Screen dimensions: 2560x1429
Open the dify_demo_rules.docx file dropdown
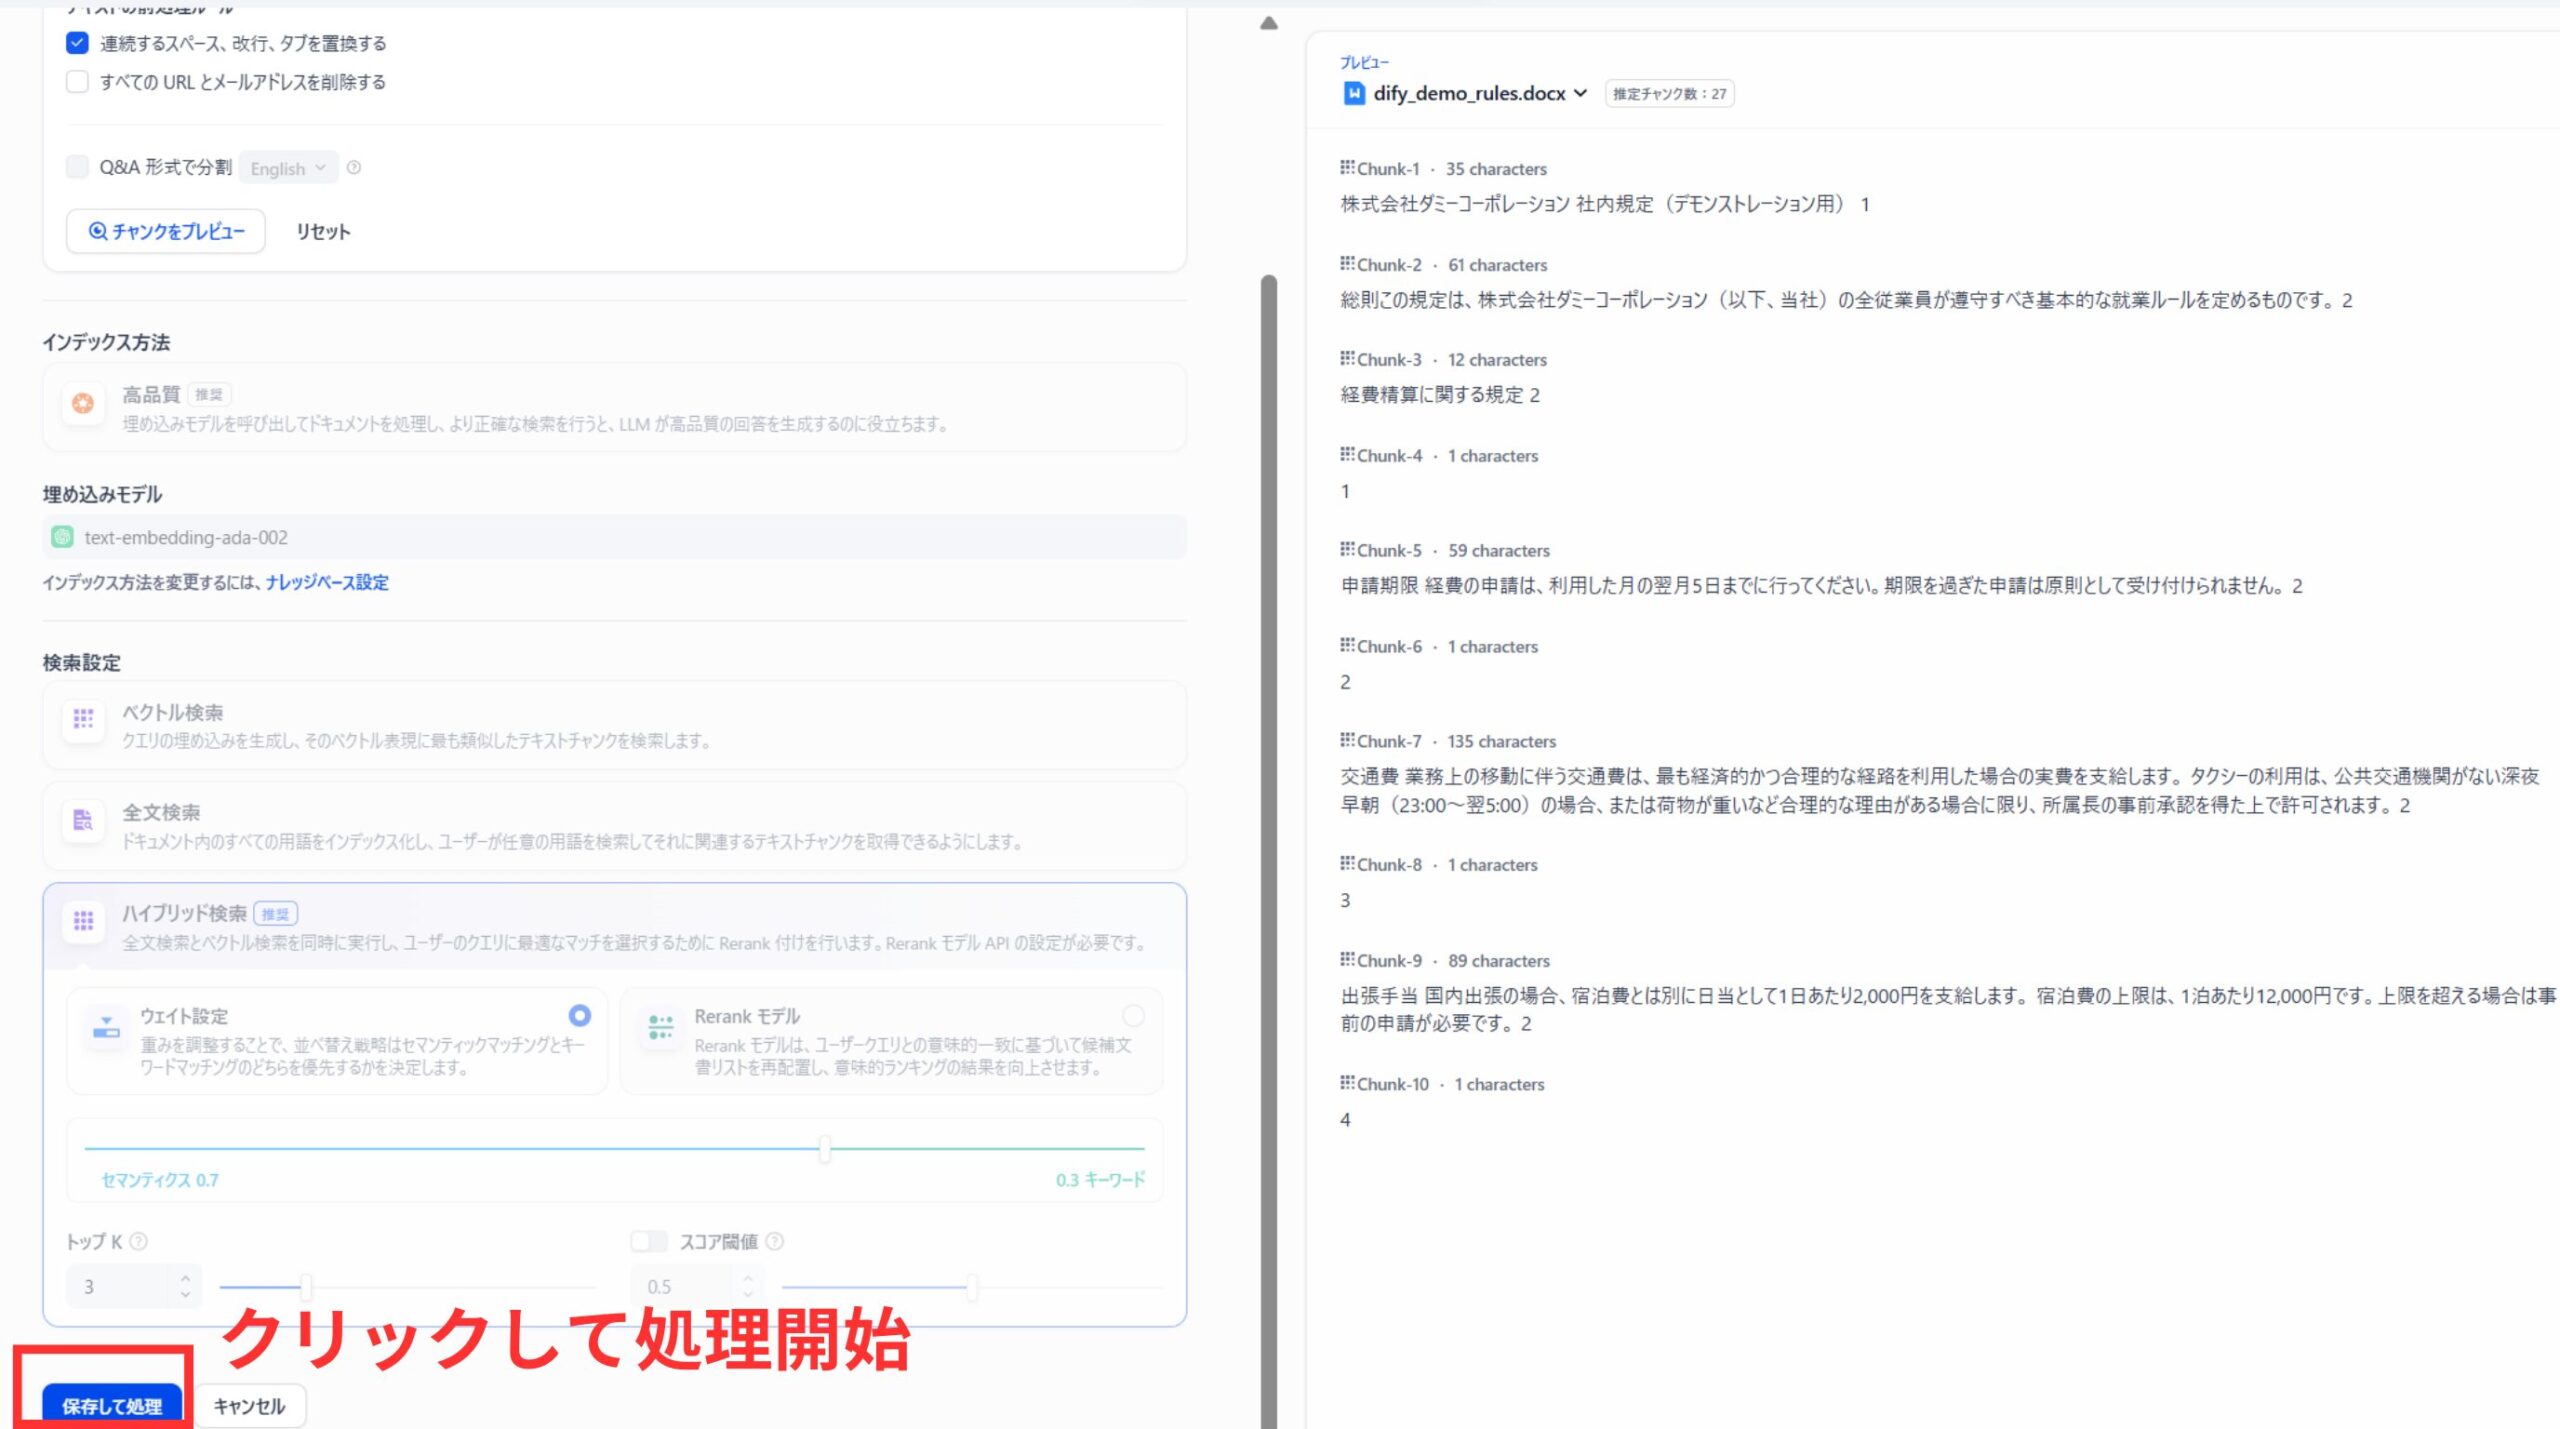tap(1580, 93)
